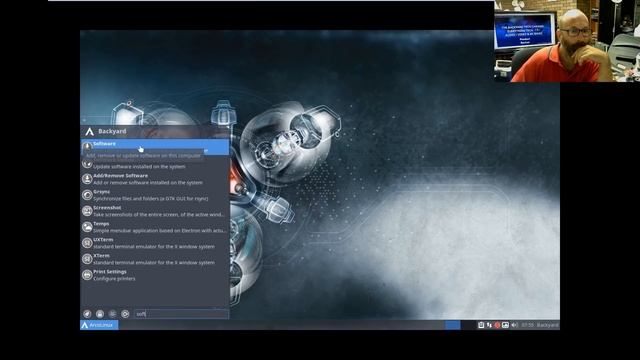640x360 pixels.
Task: Launch Grsync from search results
Action: [155, 195]
